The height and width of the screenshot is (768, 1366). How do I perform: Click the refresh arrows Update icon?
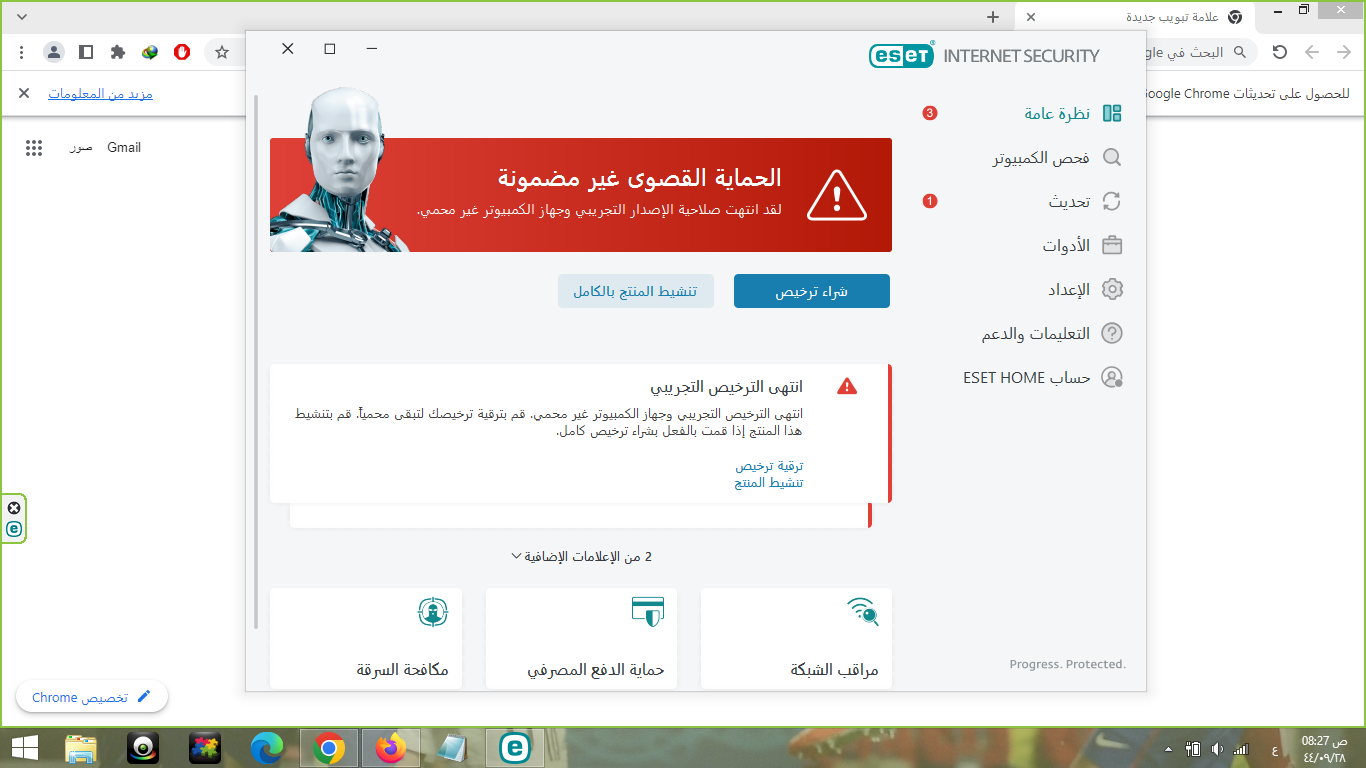[1111, 201]
